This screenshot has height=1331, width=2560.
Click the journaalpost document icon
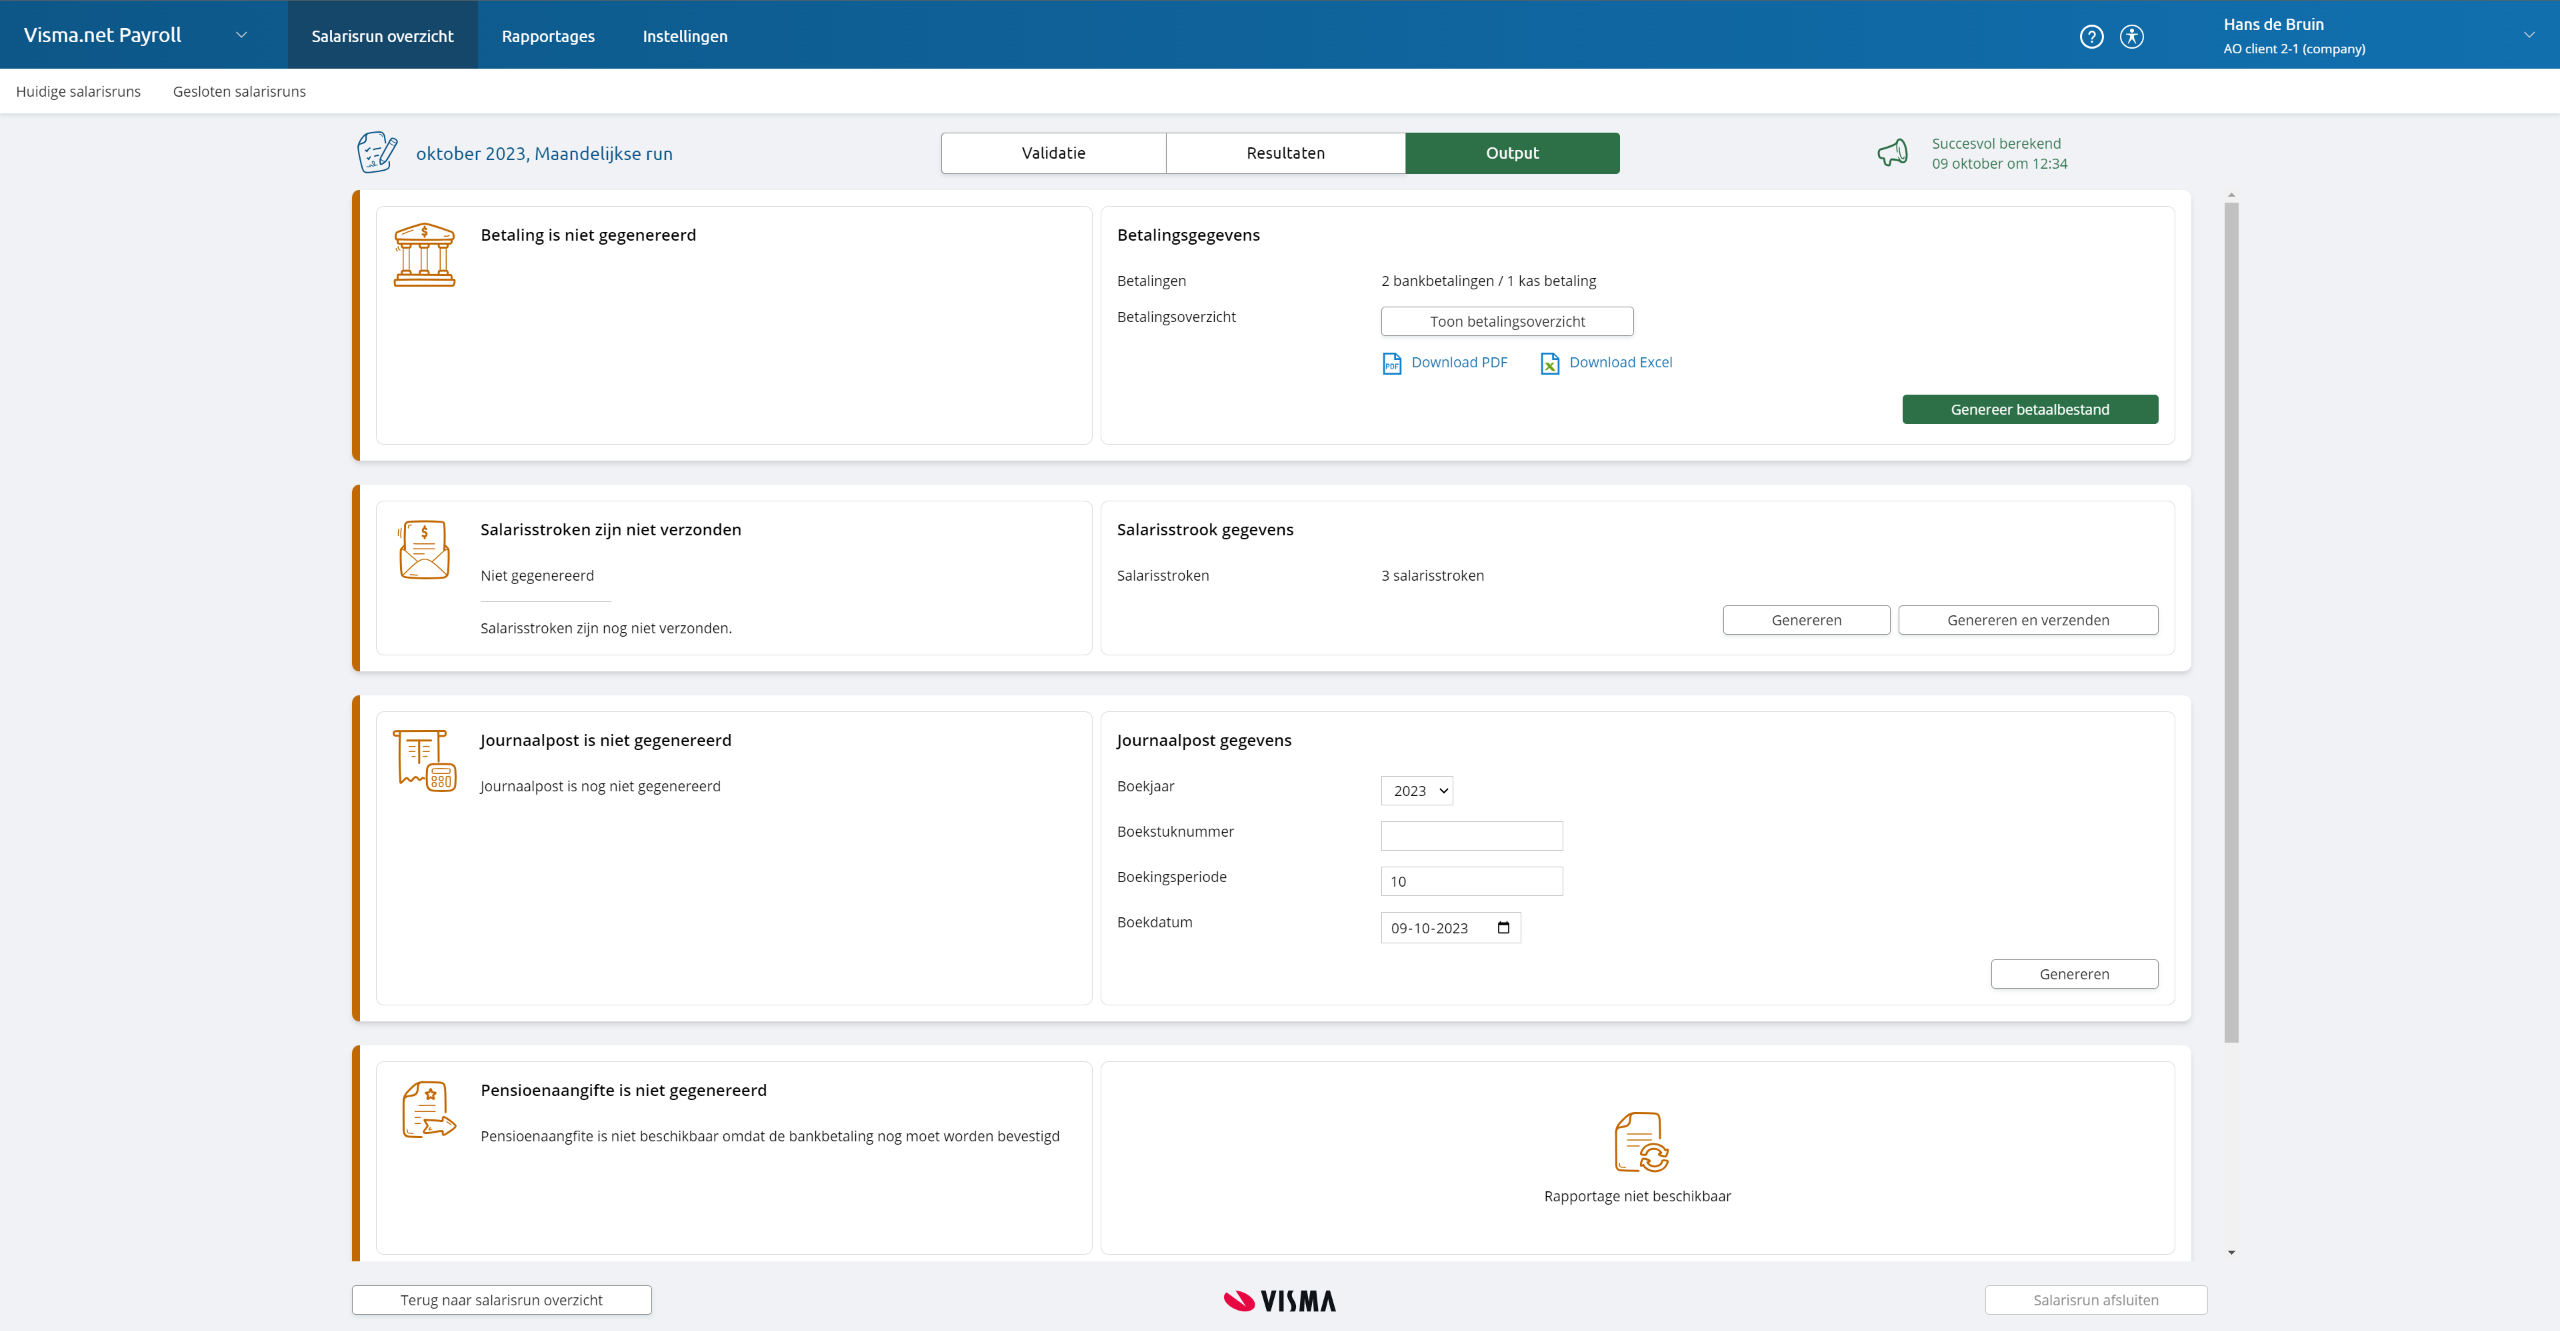(424, 761)
